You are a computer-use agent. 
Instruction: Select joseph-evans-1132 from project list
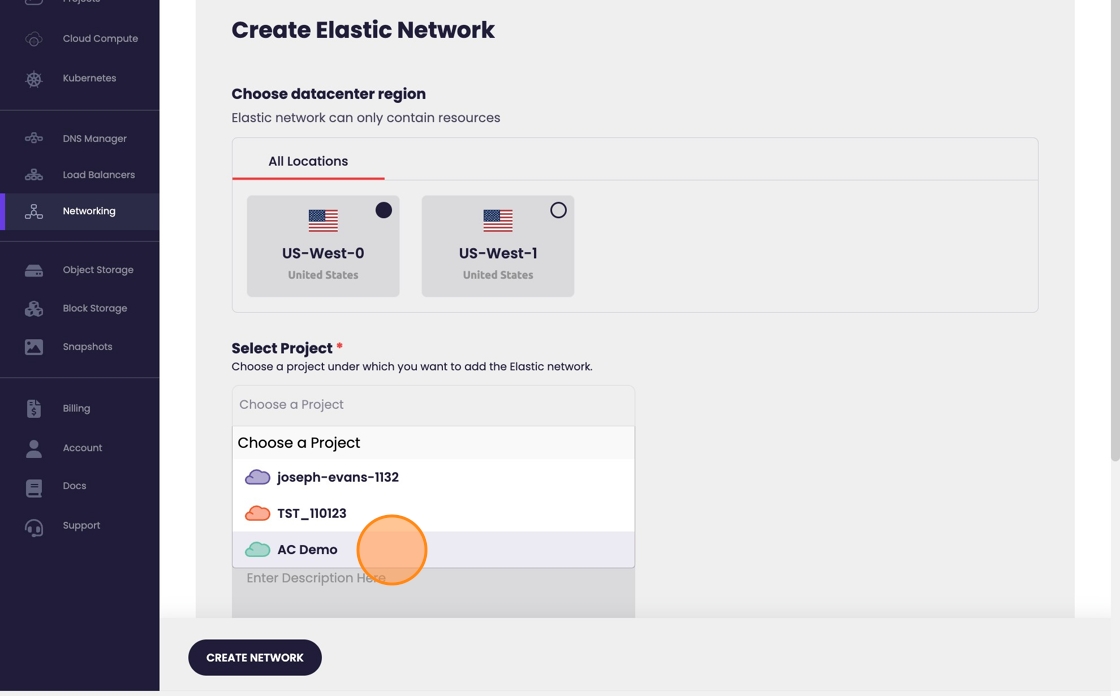(x=337, y=477)
